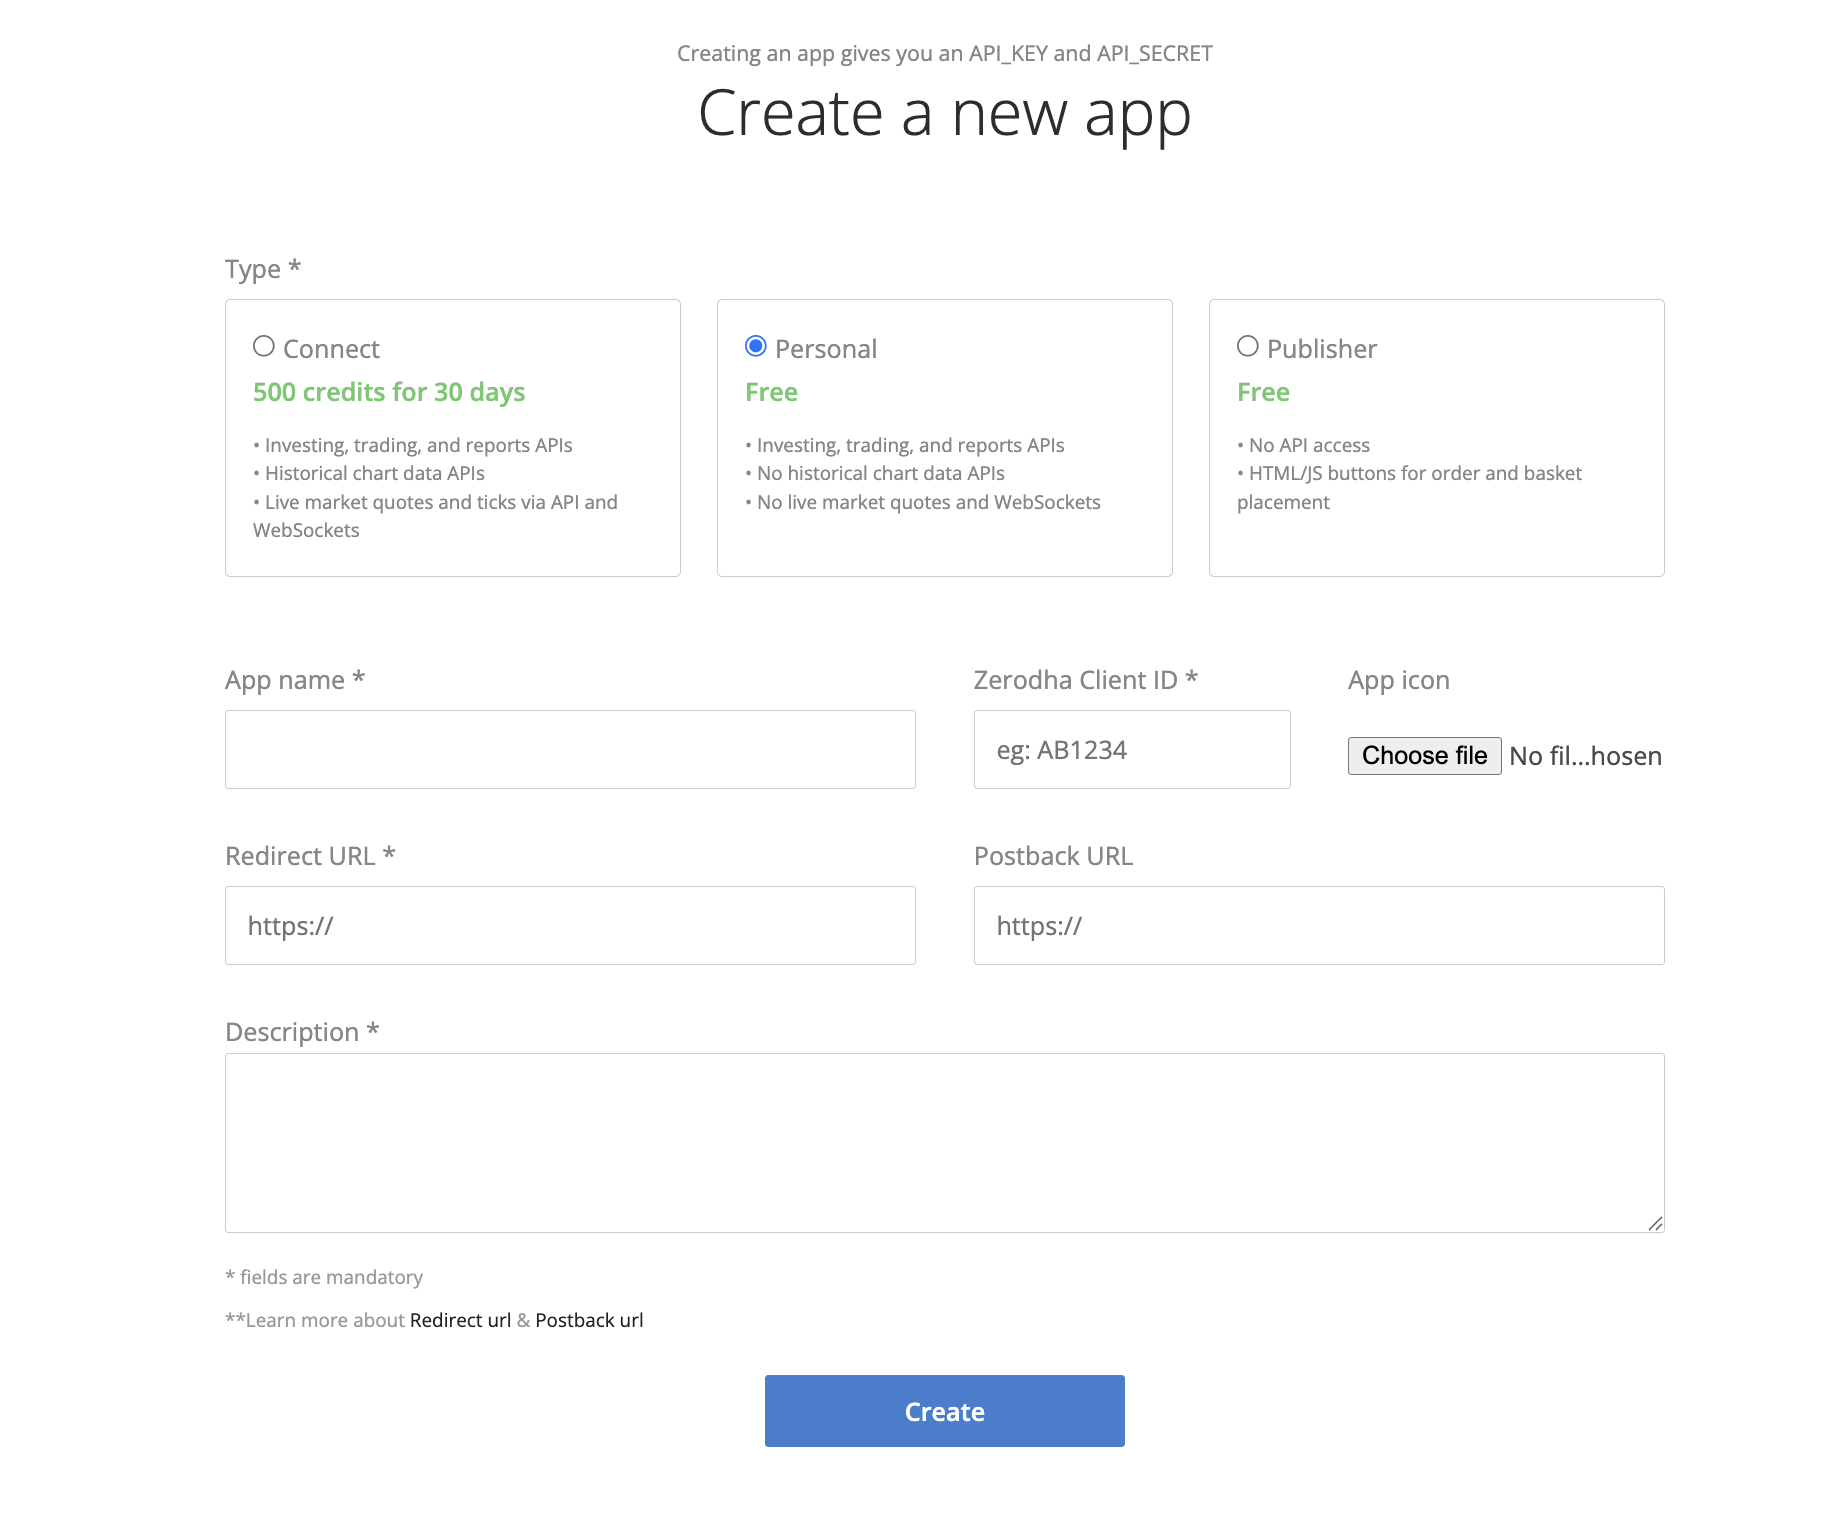This screenshot has height=1528, width=1830.
Task: Click the 'Type *' section label
Action: pyautogui.click(x=263, y=269)
